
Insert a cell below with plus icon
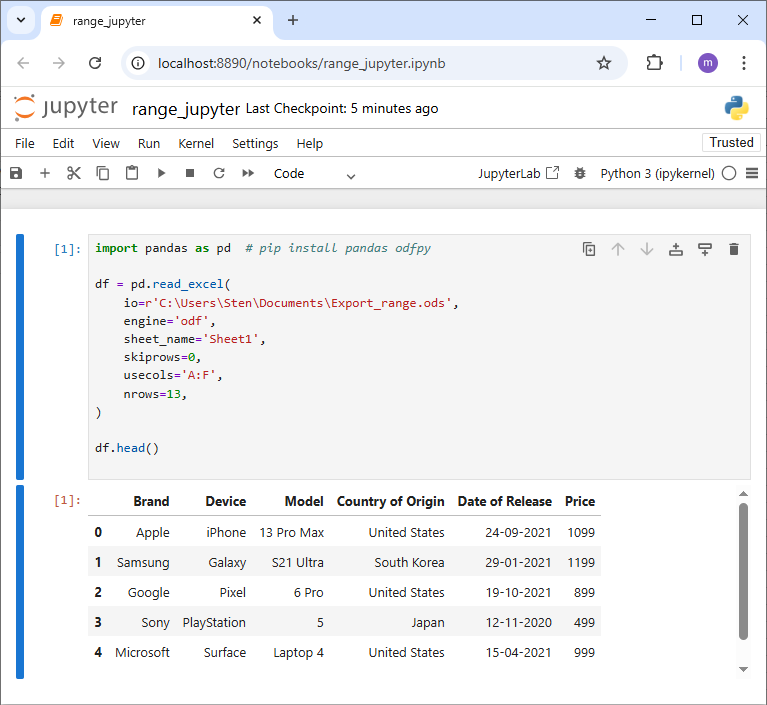45,173
